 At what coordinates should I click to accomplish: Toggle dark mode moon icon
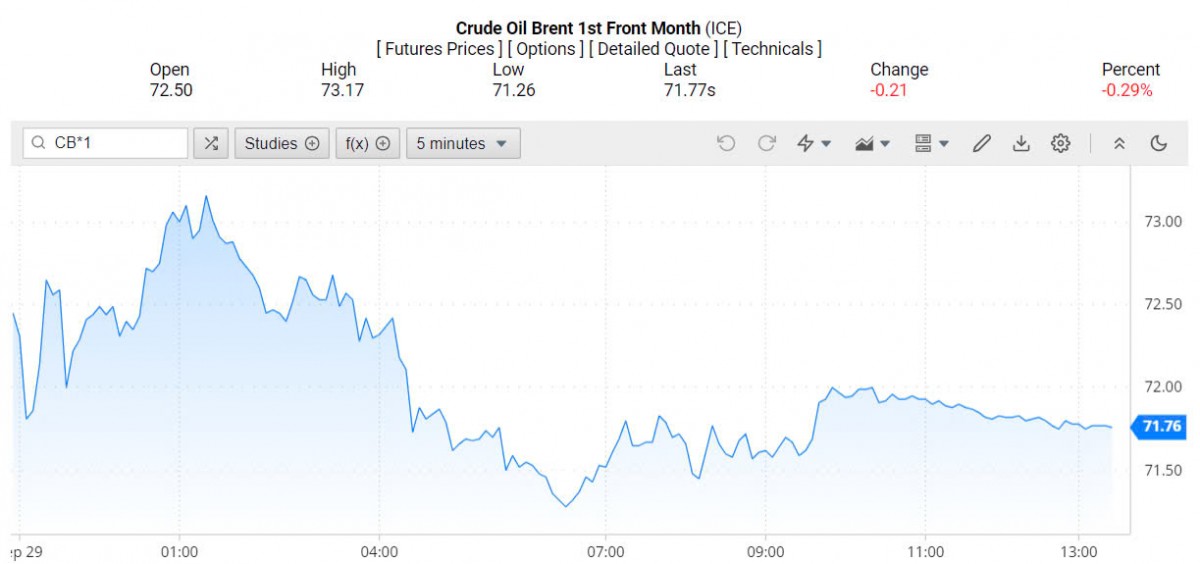pyautogui.click(x=1159, y=143)
